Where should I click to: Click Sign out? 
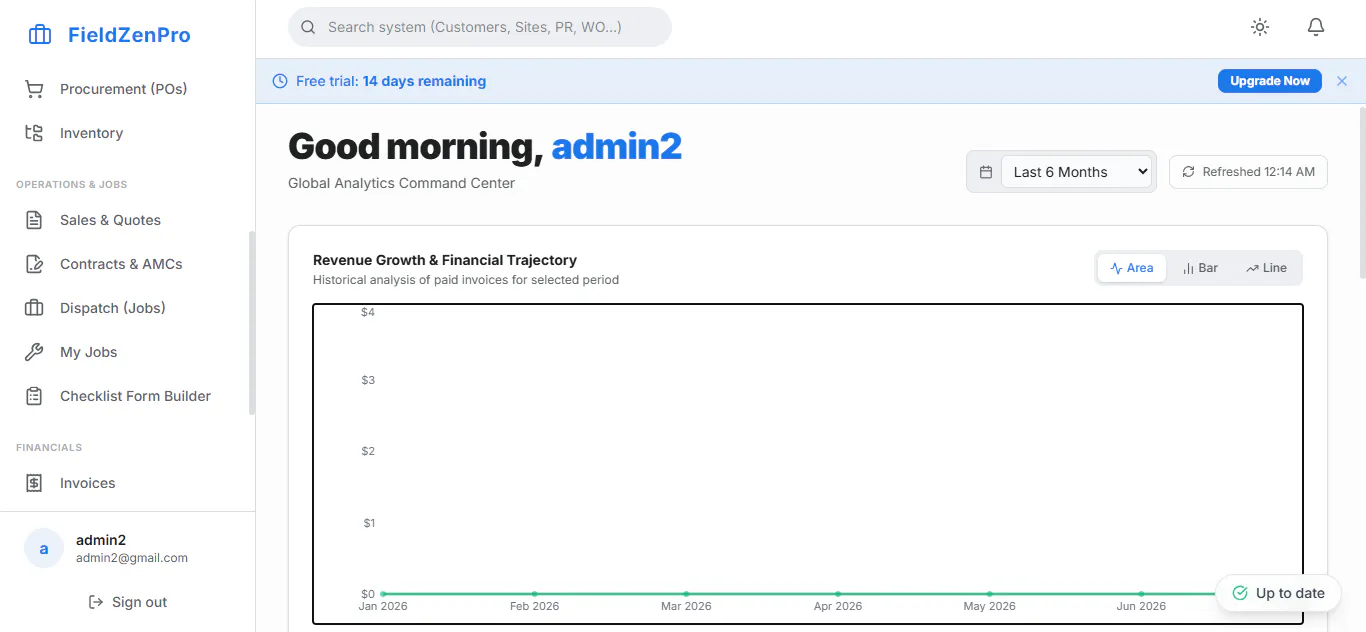127,602
